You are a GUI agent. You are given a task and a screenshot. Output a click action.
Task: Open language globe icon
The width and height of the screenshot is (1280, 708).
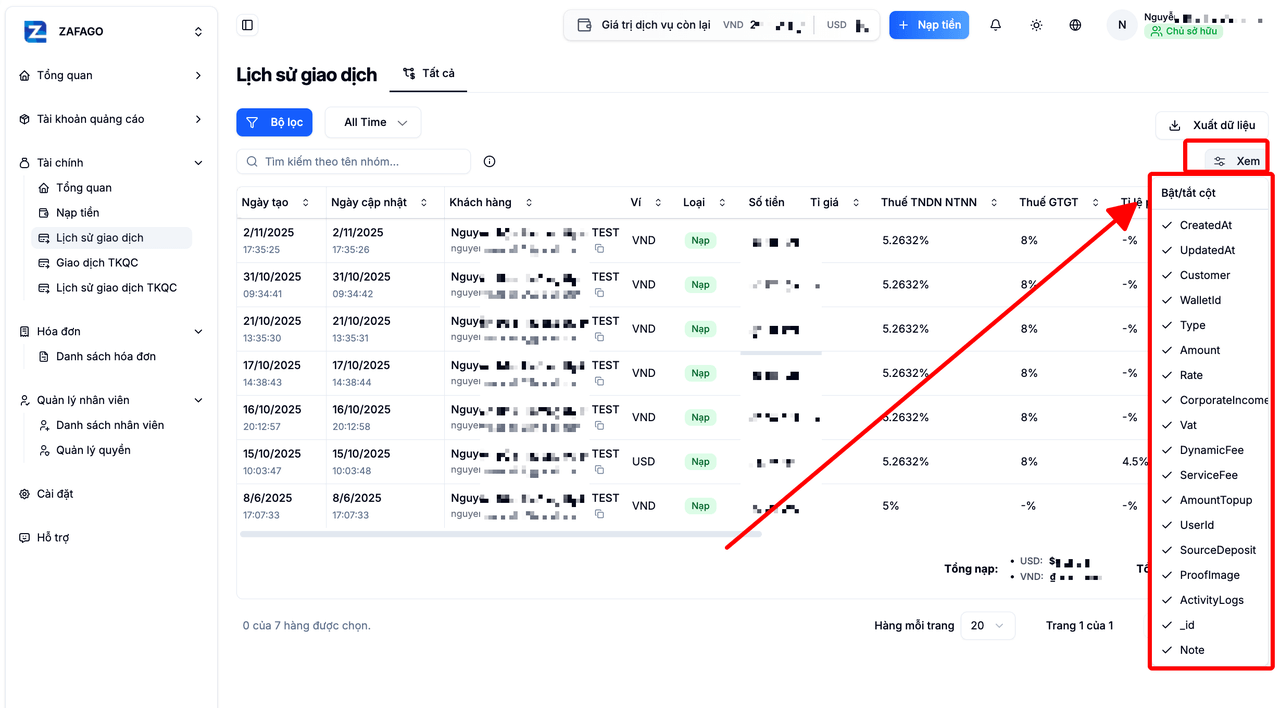(x=1075, y=25)
